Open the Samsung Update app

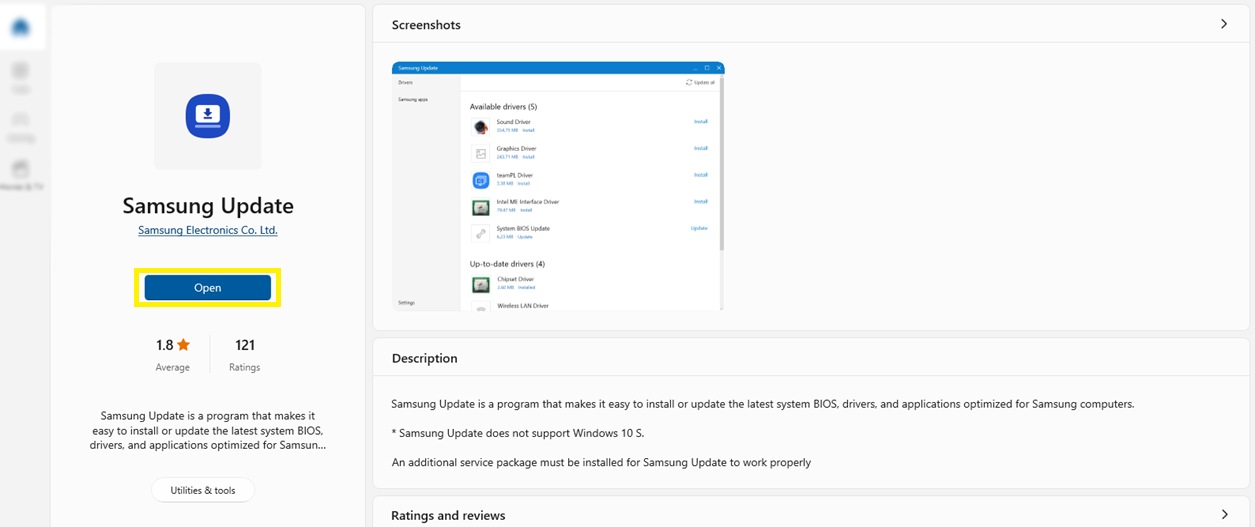[x=208, y=288]
